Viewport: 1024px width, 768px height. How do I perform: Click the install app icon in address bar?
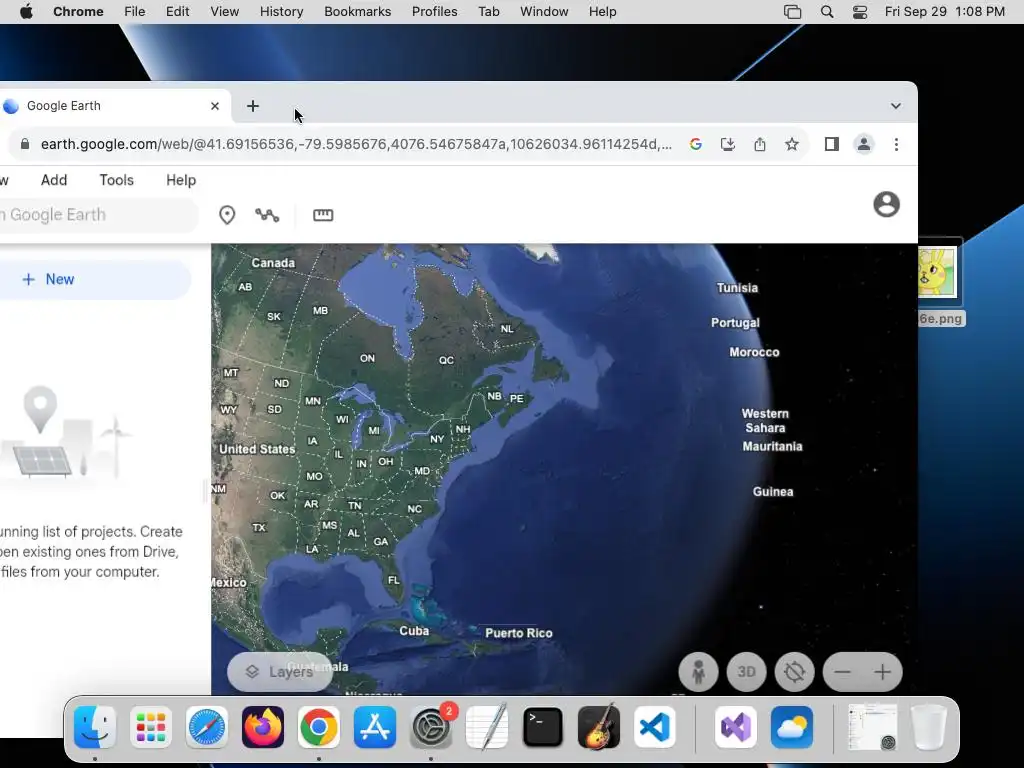(728, 144)
